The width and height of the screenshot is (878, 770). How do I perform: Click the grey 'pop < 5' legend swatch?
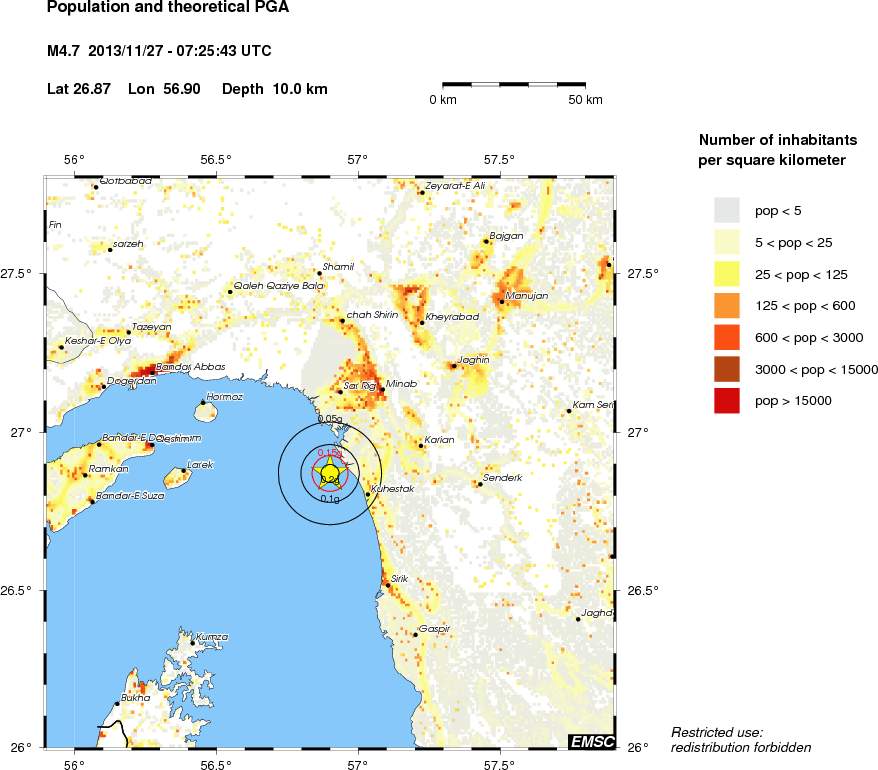726,210
